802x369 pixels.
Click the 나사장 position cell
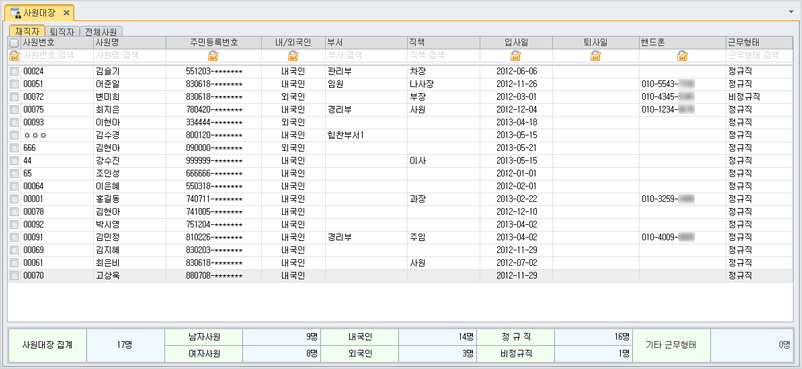point(443,84)
